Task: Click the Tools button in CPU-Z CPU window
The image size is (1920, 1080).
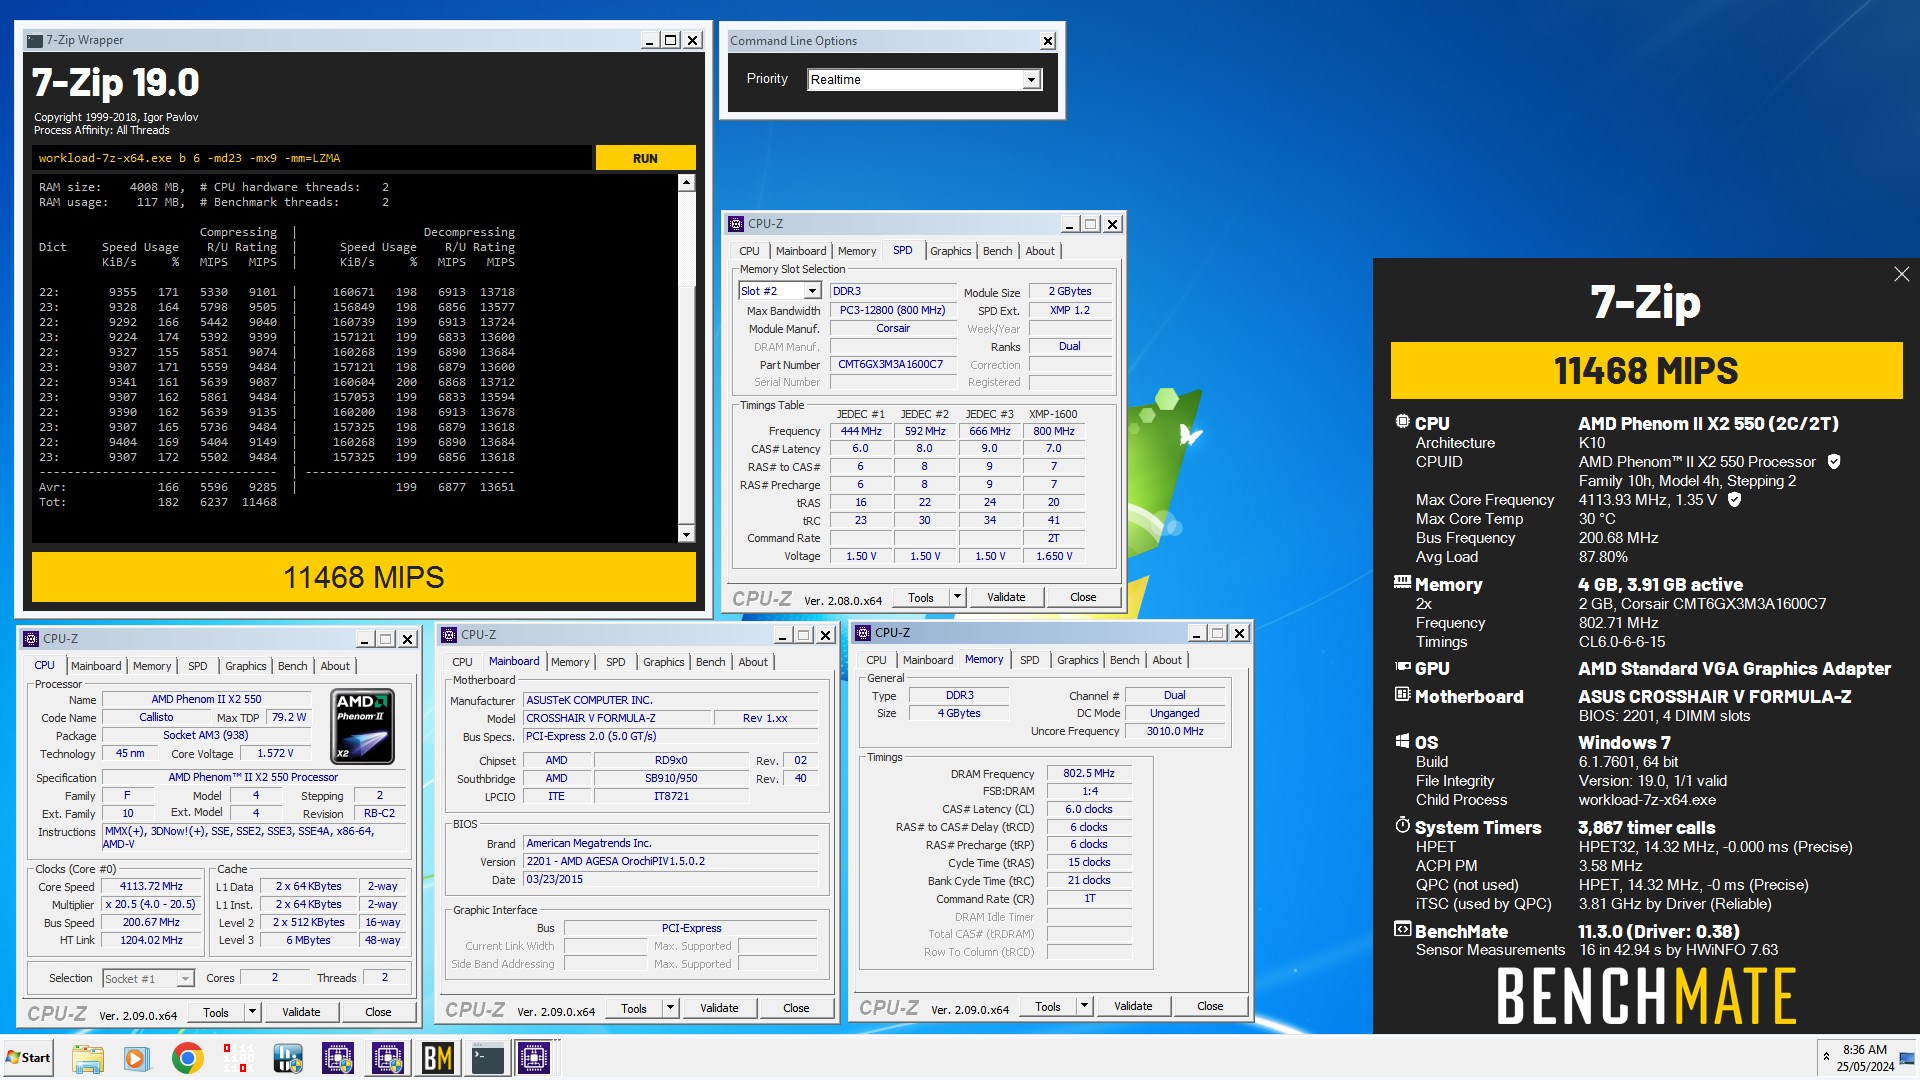Action: 216,1012
